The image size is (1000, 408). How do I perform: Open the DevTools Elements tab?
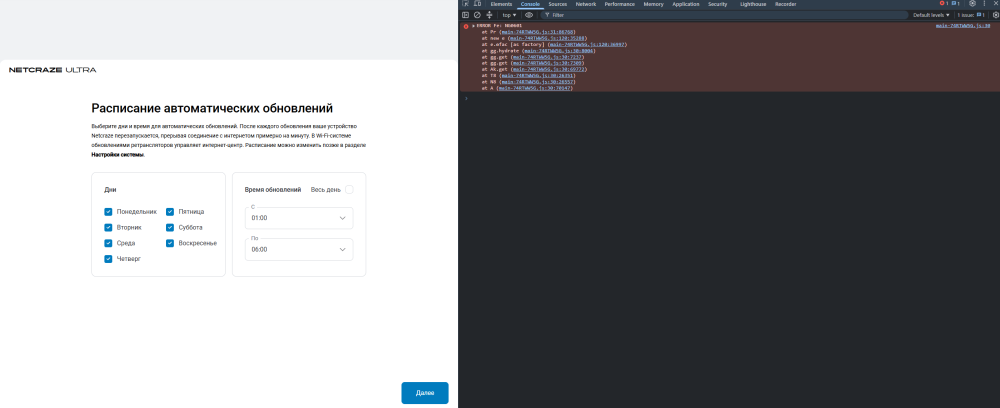click(501, 4)
